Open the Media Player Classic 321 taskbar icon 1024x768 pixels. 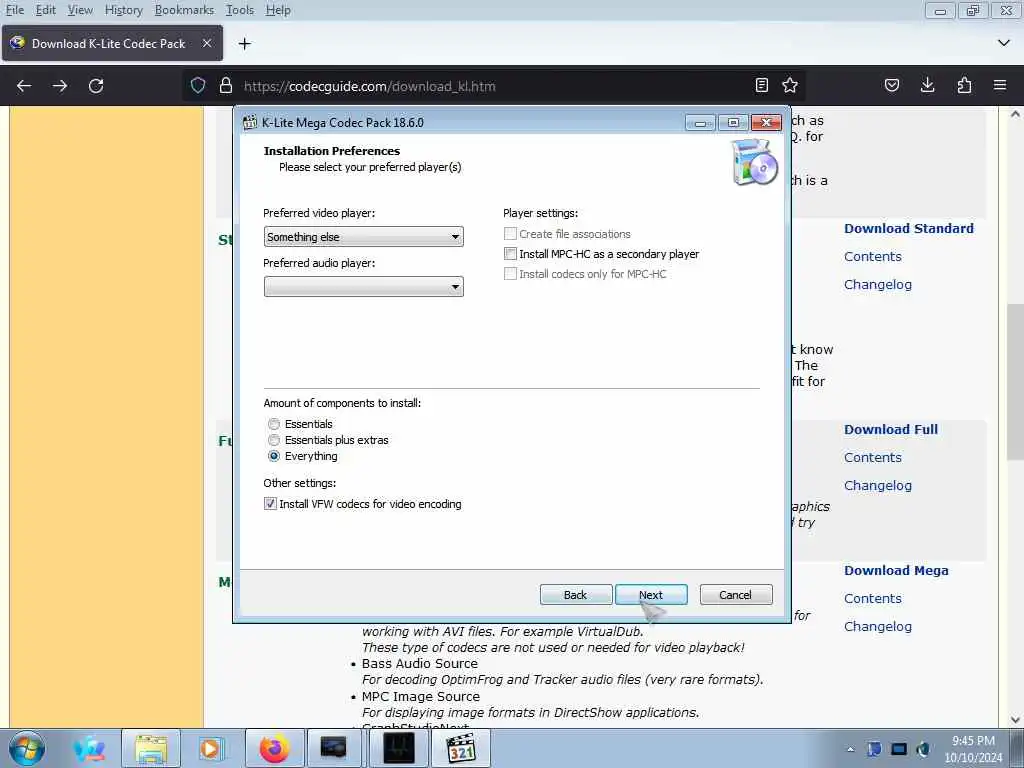[461, 748]
